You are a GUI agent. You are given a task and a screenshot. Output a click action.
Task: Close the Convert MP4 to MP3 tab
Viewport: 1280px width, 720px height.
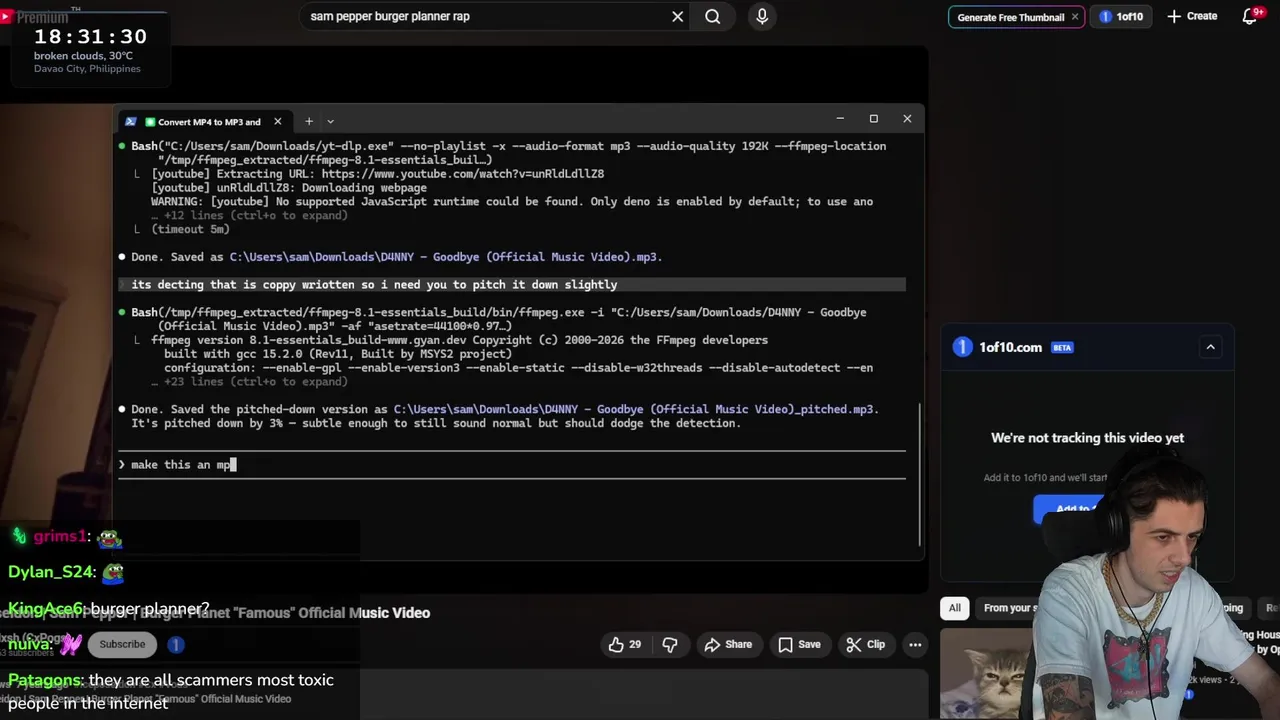pos(278,122)
